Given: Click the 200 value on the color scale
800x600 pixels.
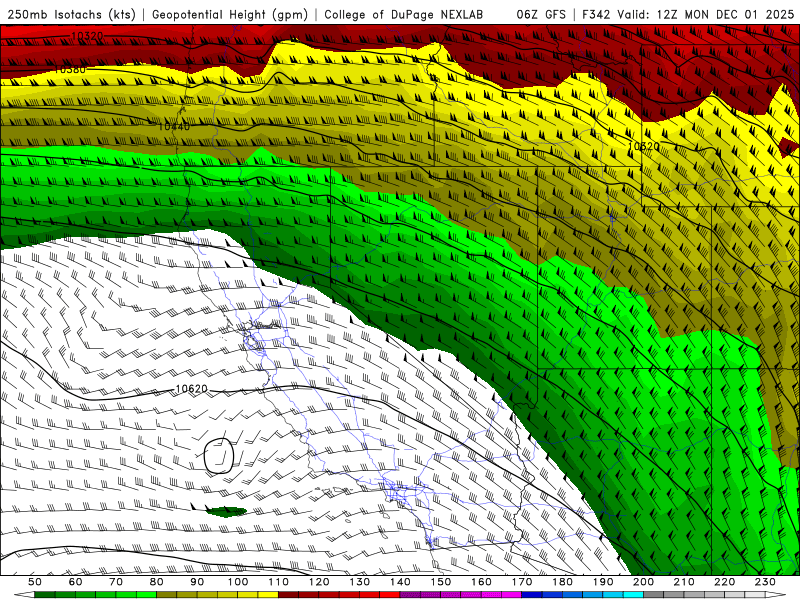Looking at the screenshot, I should [x=643, y=582].
